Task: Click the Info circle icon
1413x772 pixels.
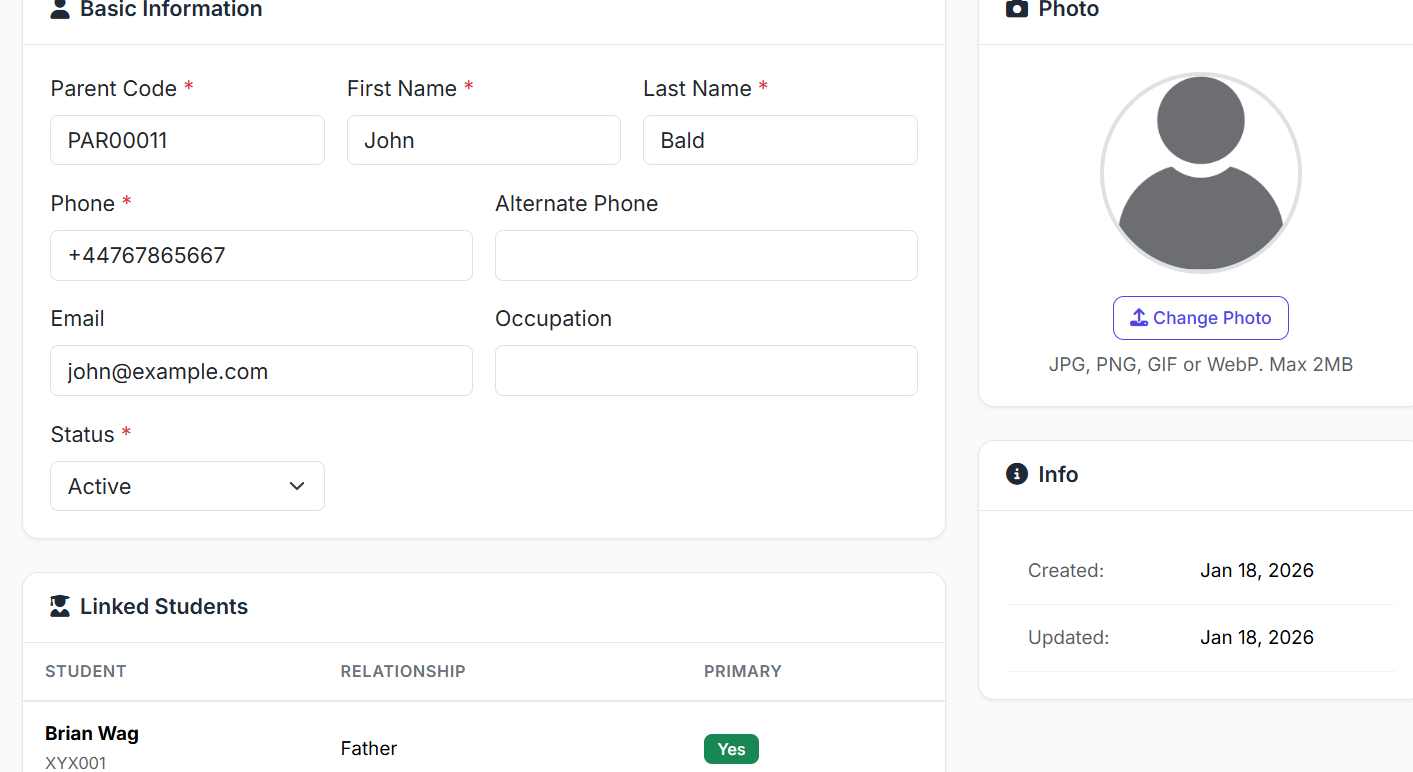Action: (x=1017, y=474)
